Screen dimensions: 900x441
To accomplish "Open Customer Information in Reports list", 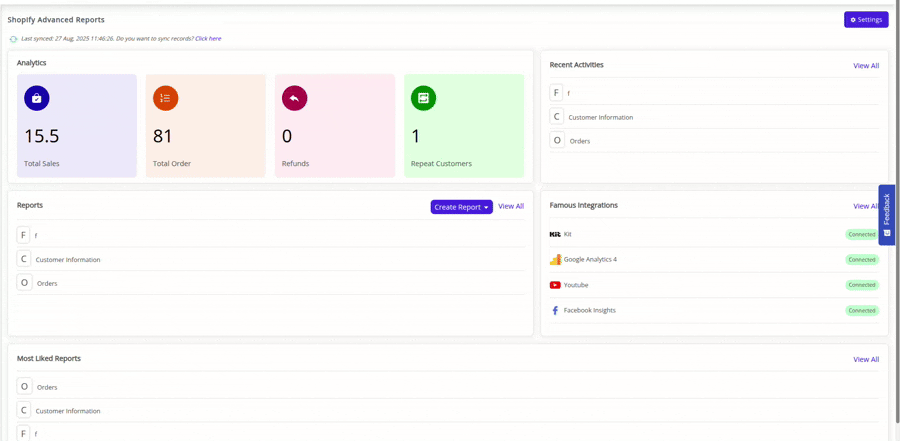I will pyautogui.click(x=68, y=260).
